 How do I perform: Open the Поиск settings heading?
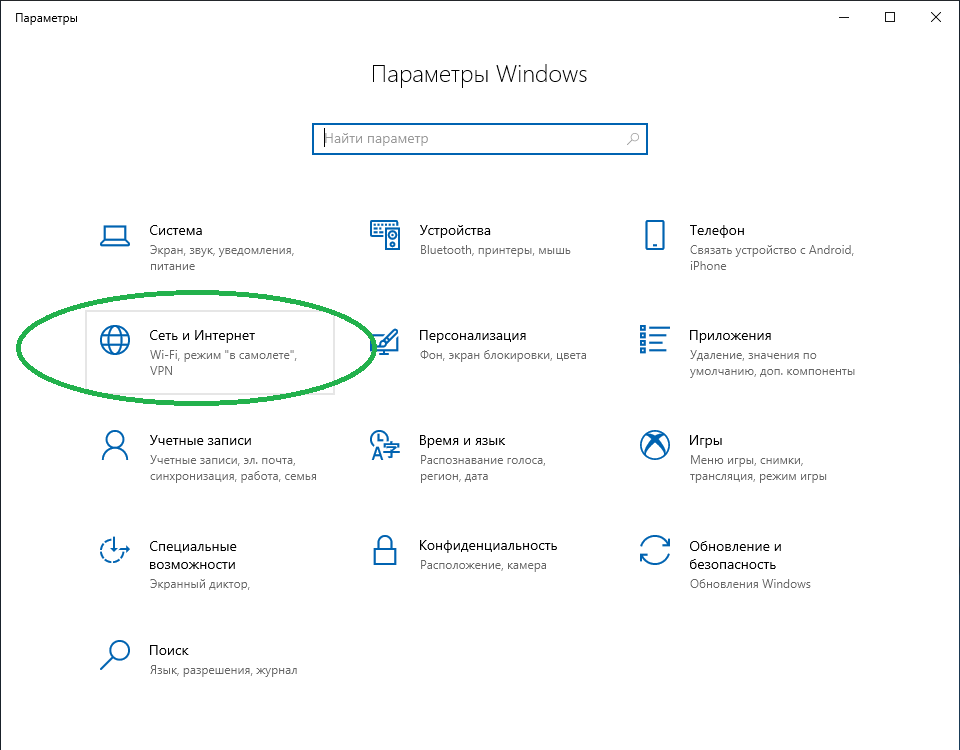click(x=168, y=650)
